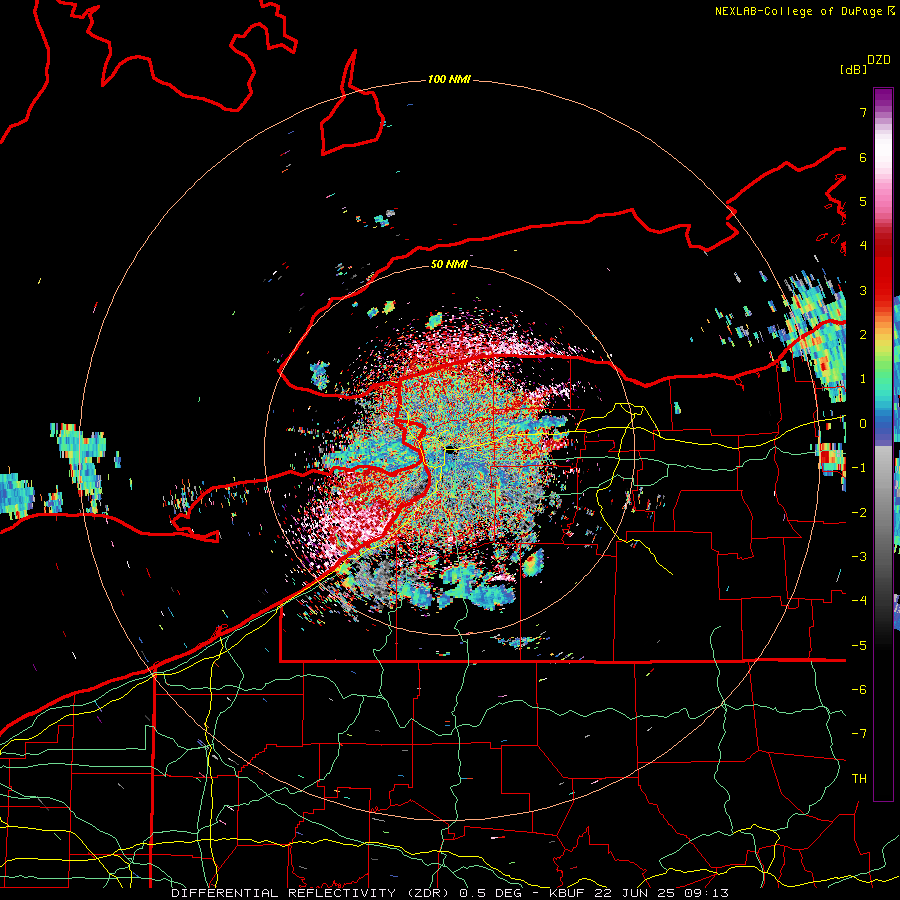Screen dimensions: 900x900
Task: Click the 2 value on the scale
Action: 863,335
